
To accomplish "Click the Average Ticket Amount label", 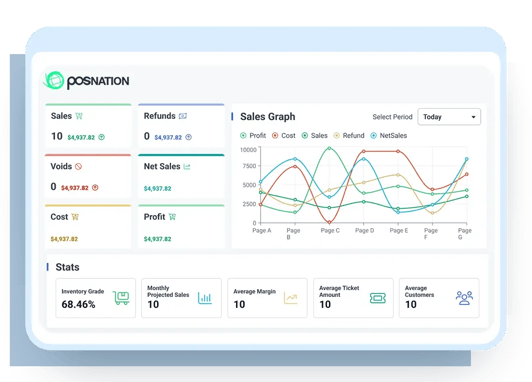I will click(x=339, y=291).
